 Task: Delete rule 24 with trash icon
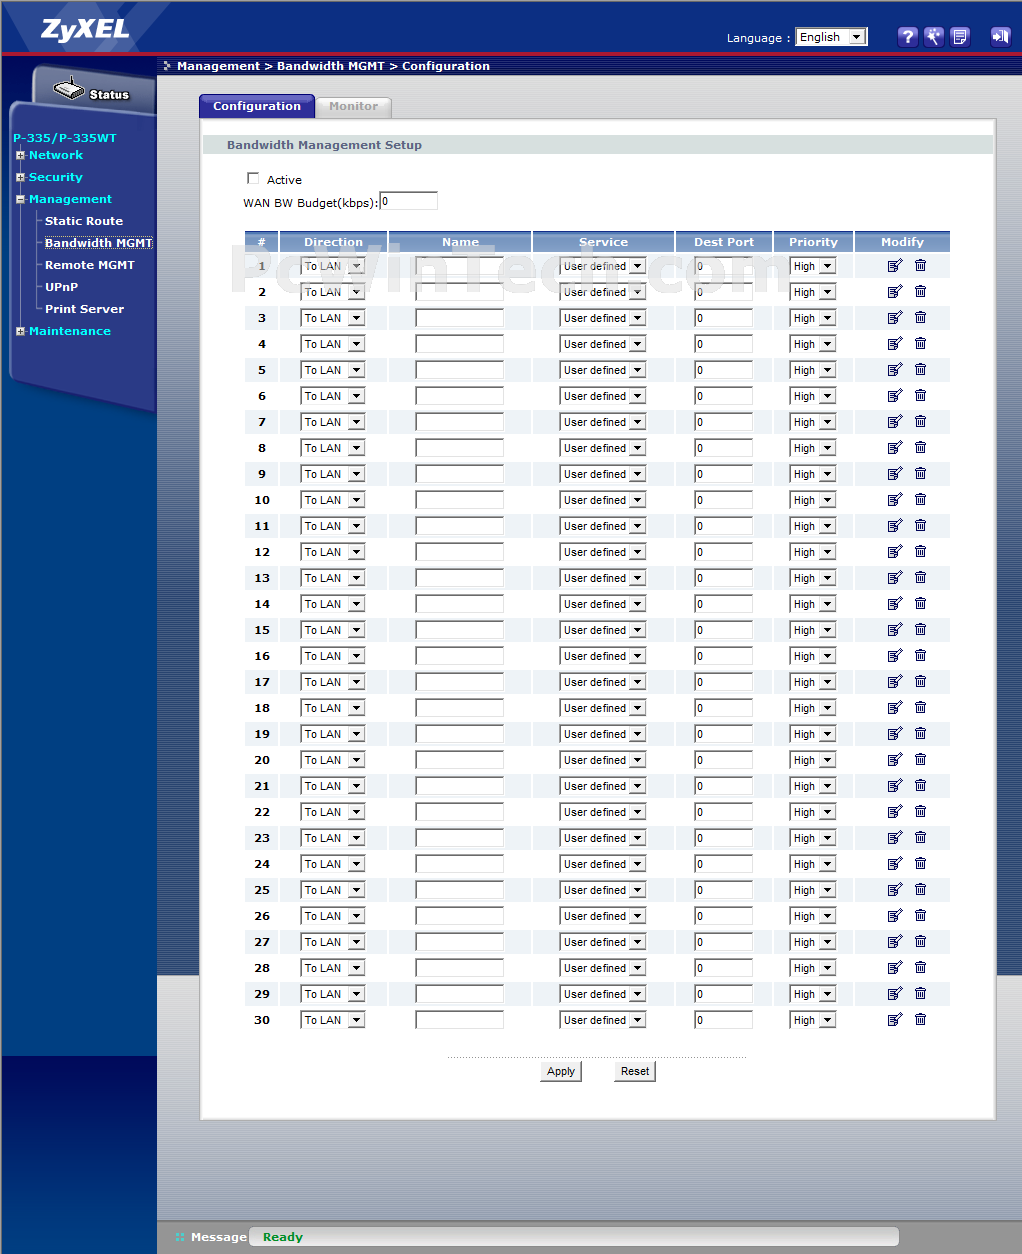tap(920, 864)
